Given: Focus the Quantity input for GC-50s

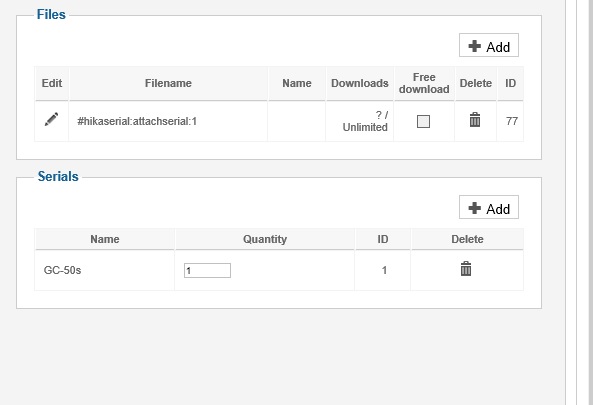Looking at the screenshot, I should (207, 270).
